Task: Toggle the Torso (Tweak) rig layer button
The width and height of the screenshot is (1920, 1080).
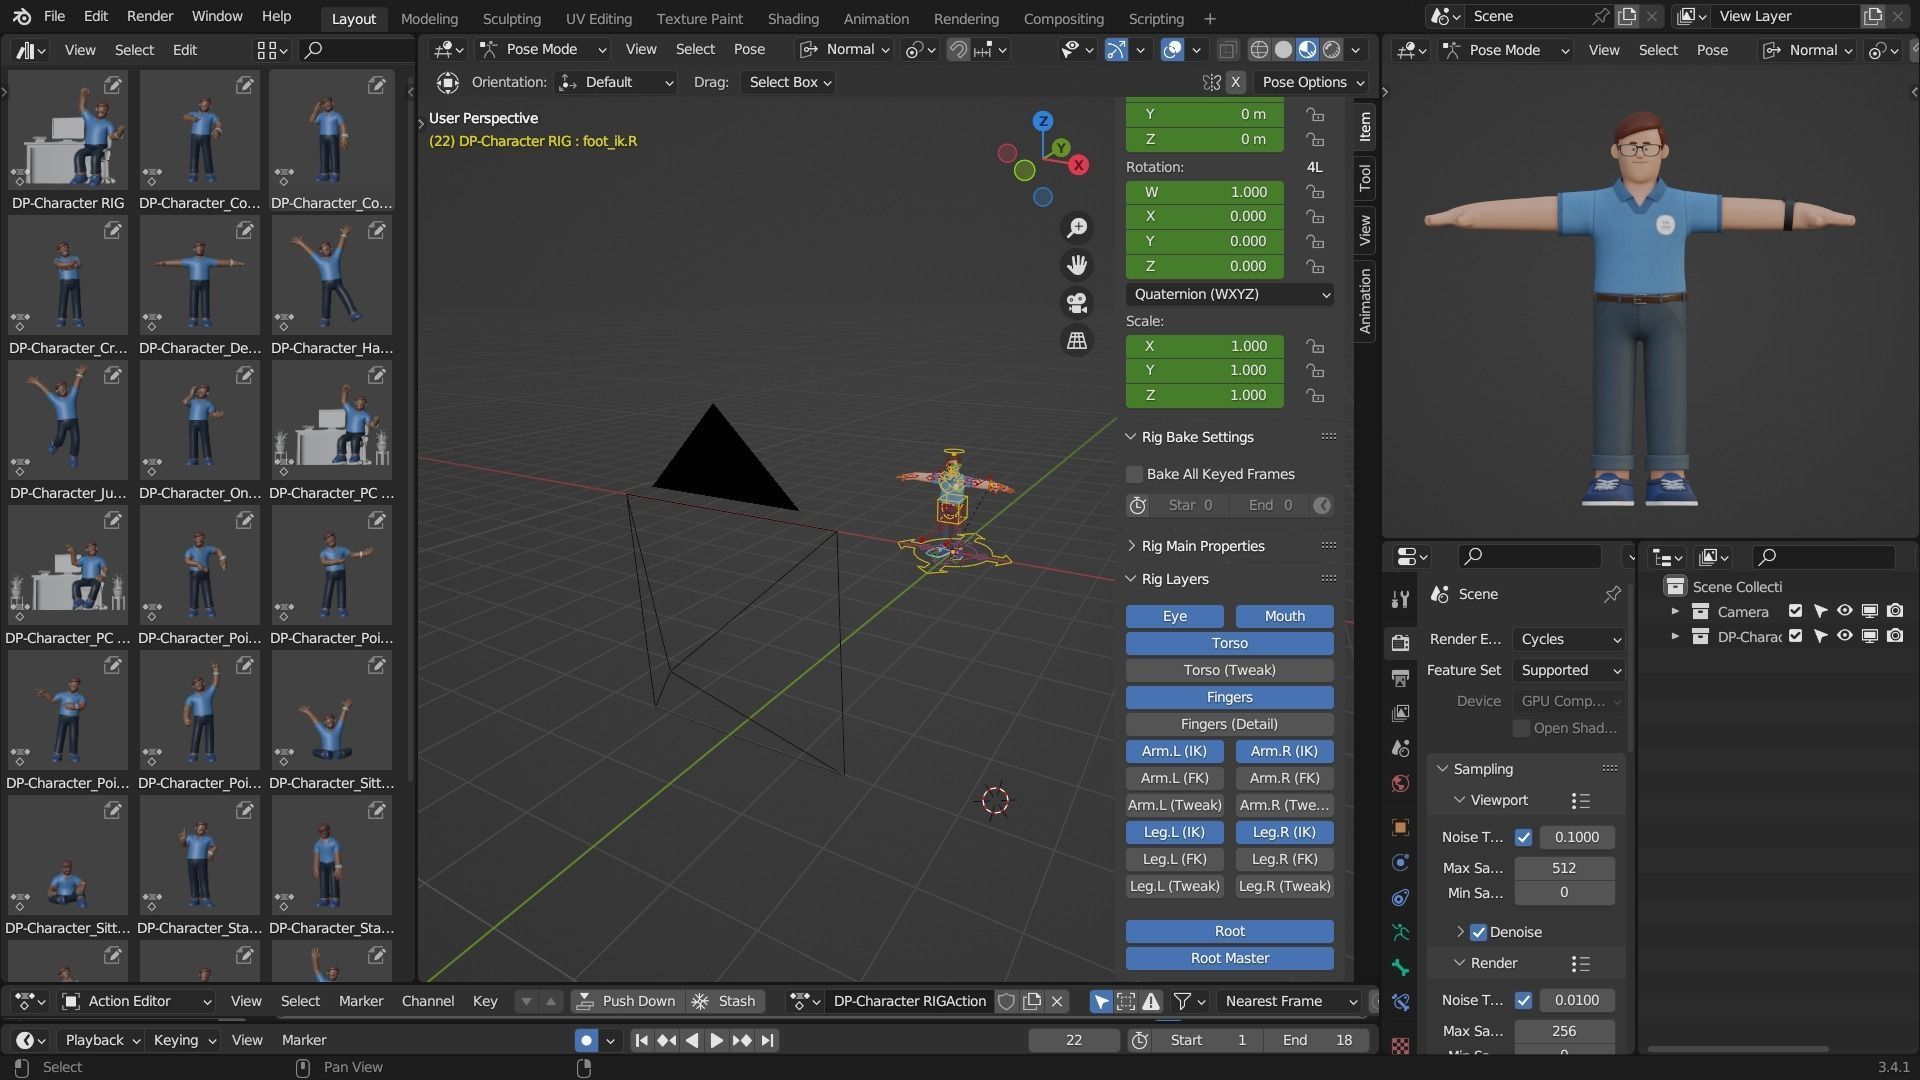Action: (x=1229, y=670)
